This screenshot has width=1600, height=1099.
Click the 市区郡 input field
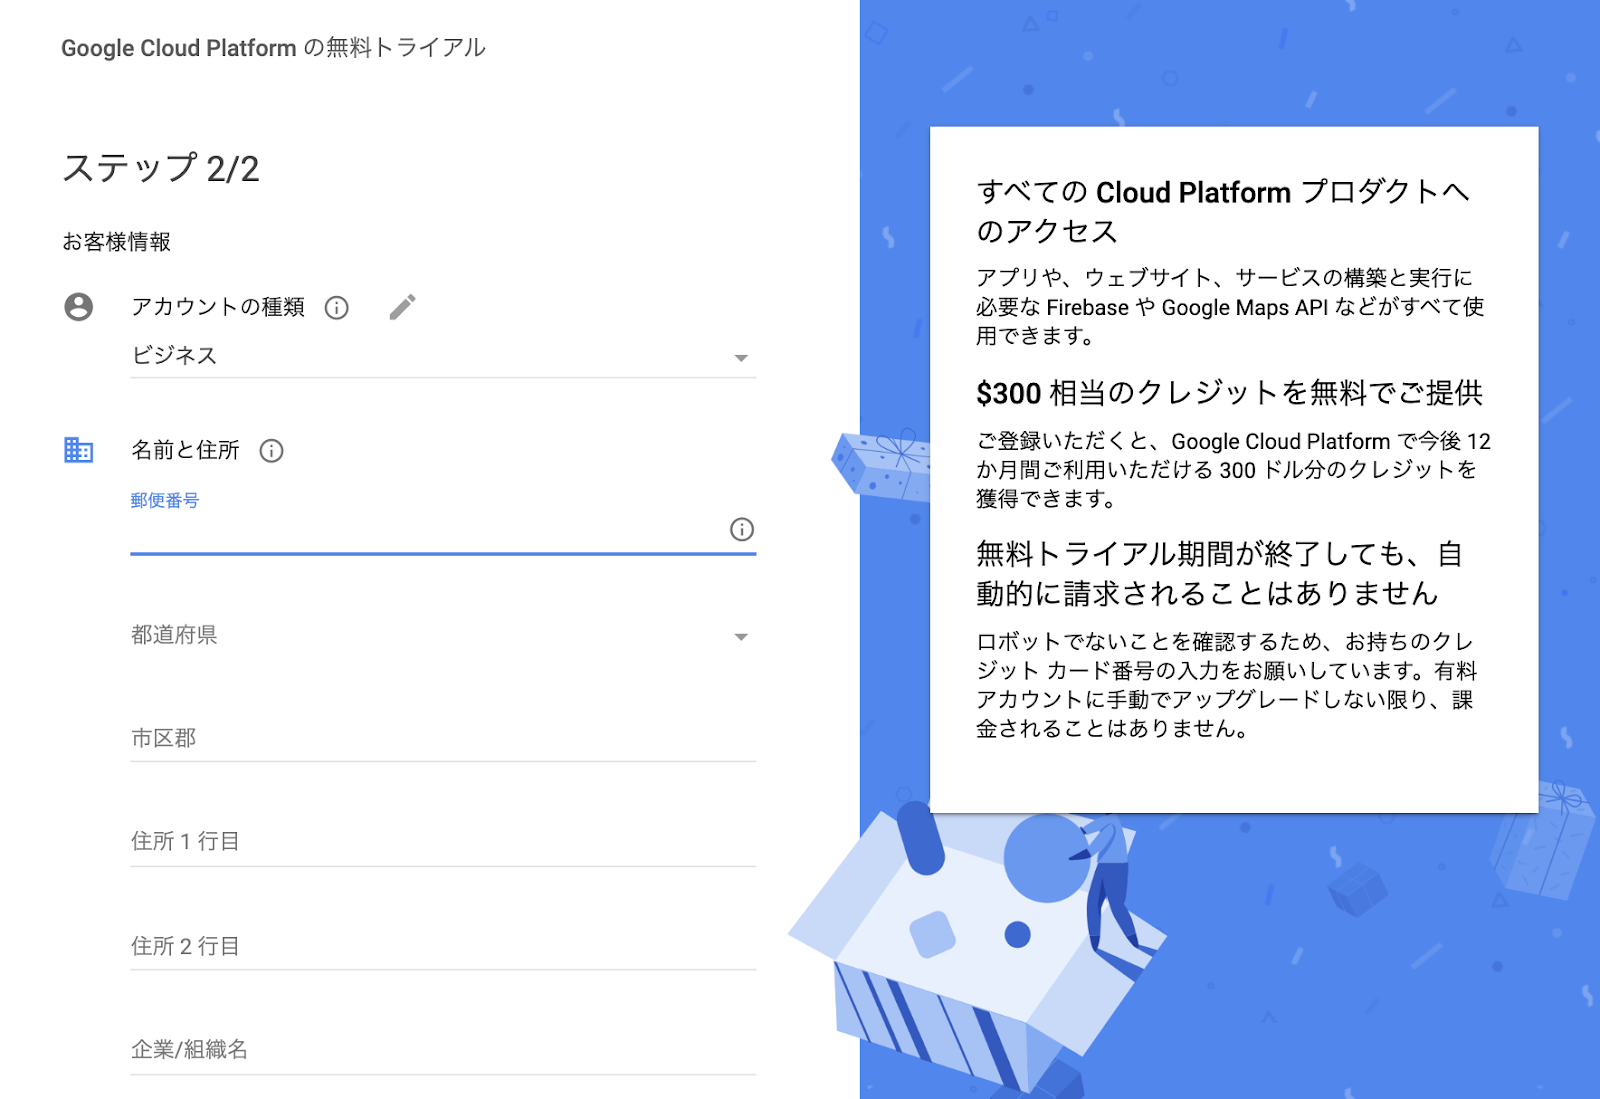(x=443, y=738)
